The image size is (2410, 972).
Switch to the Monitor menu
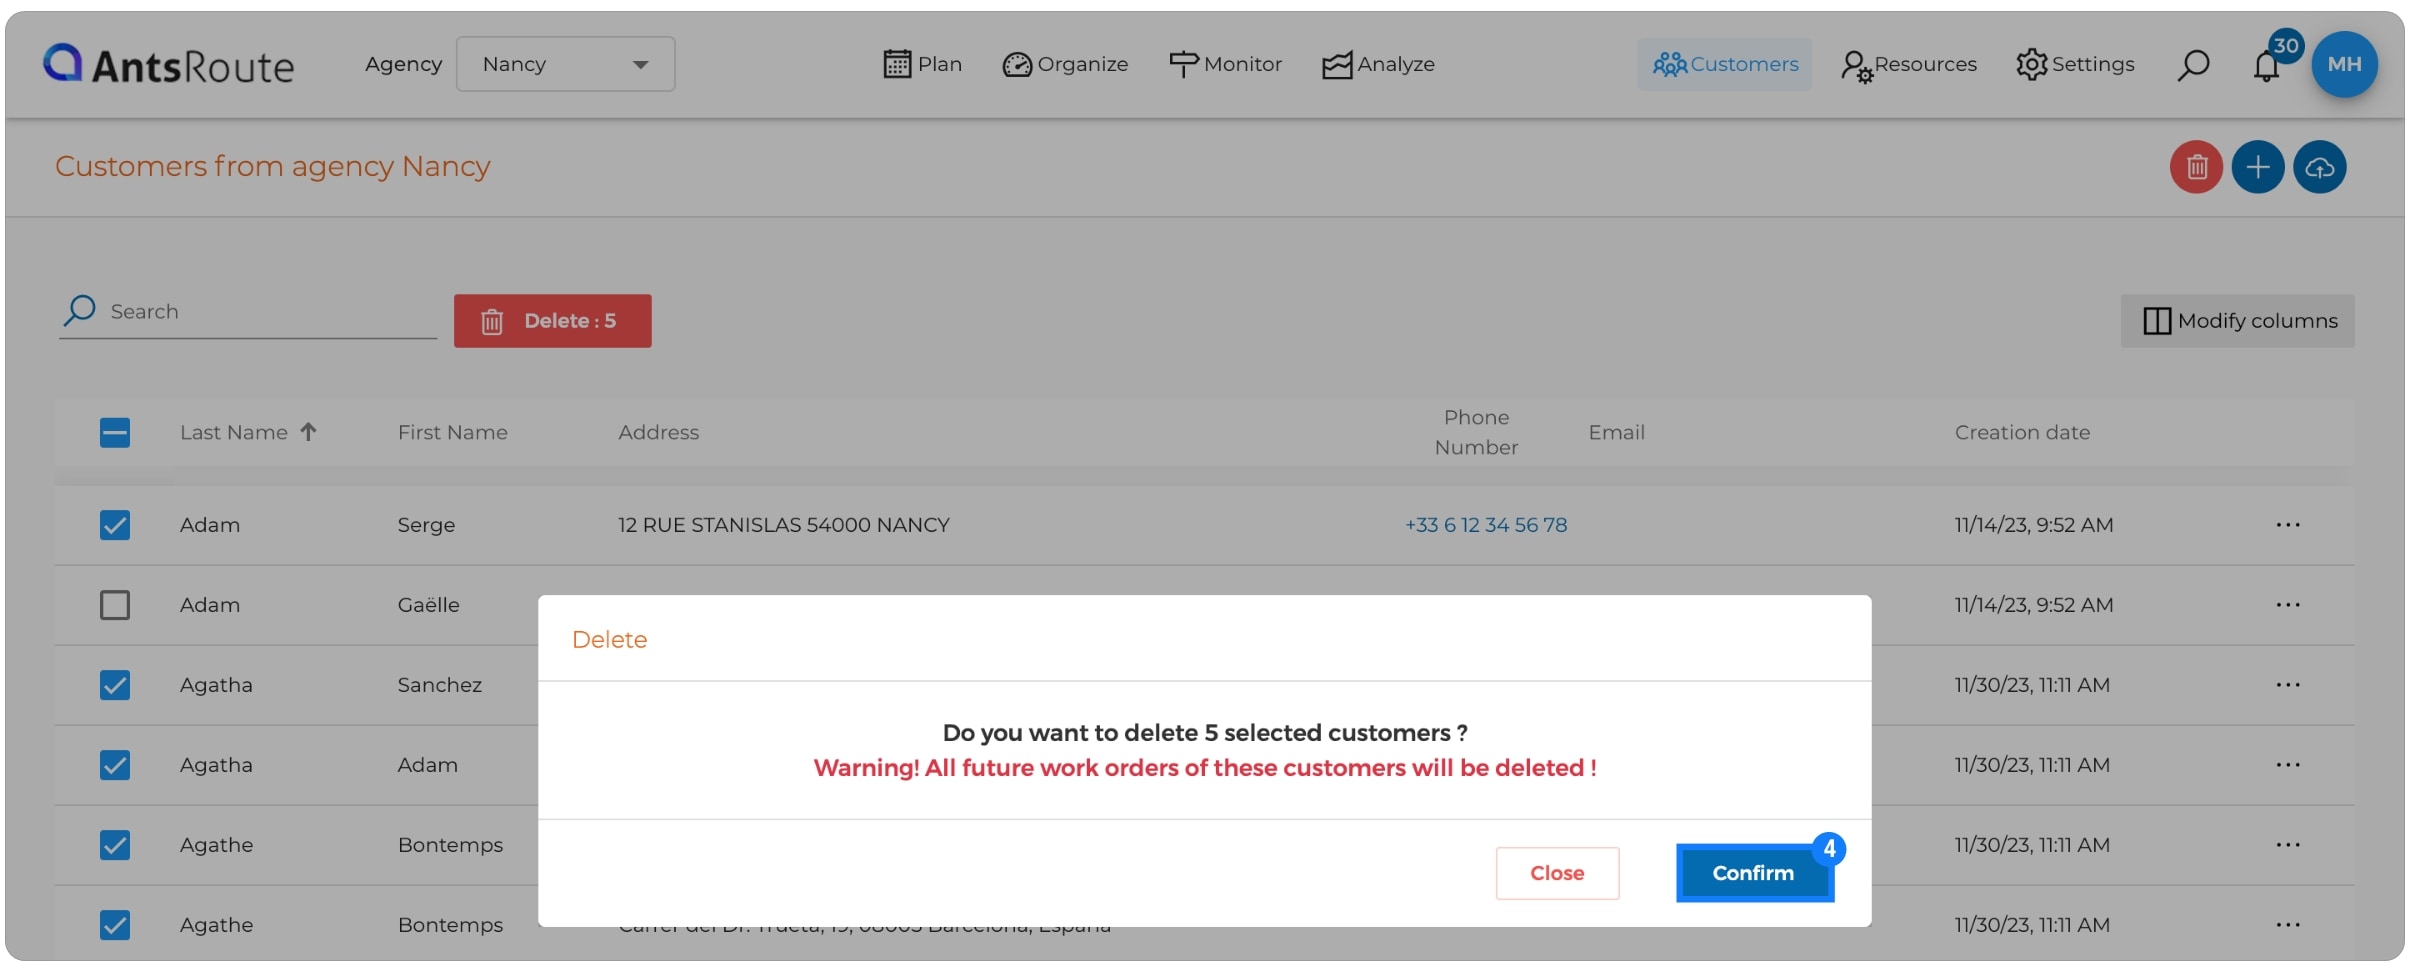coord(1225,64)
